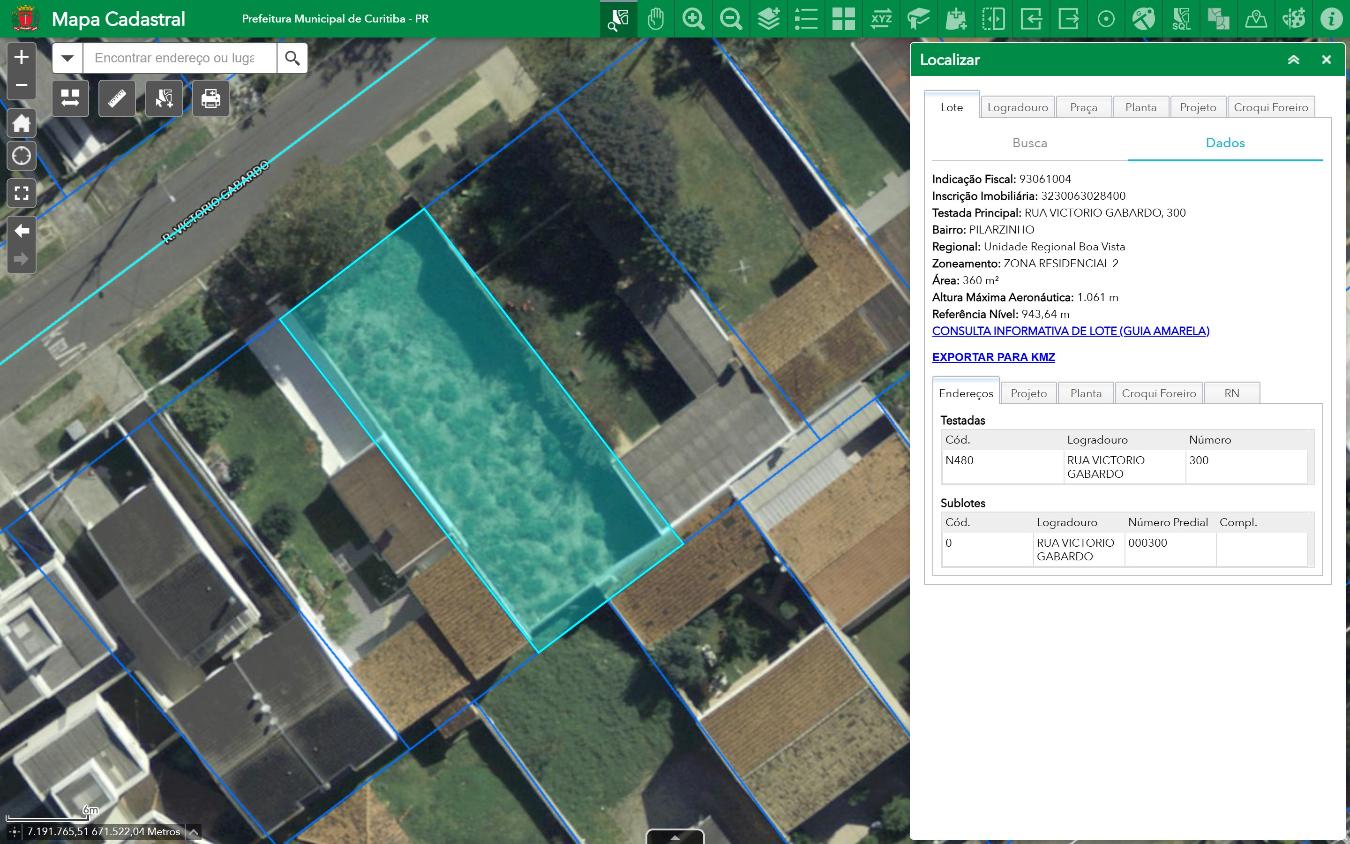Open the Consulta Informativa de Lote link

(x=1070, y=331)
